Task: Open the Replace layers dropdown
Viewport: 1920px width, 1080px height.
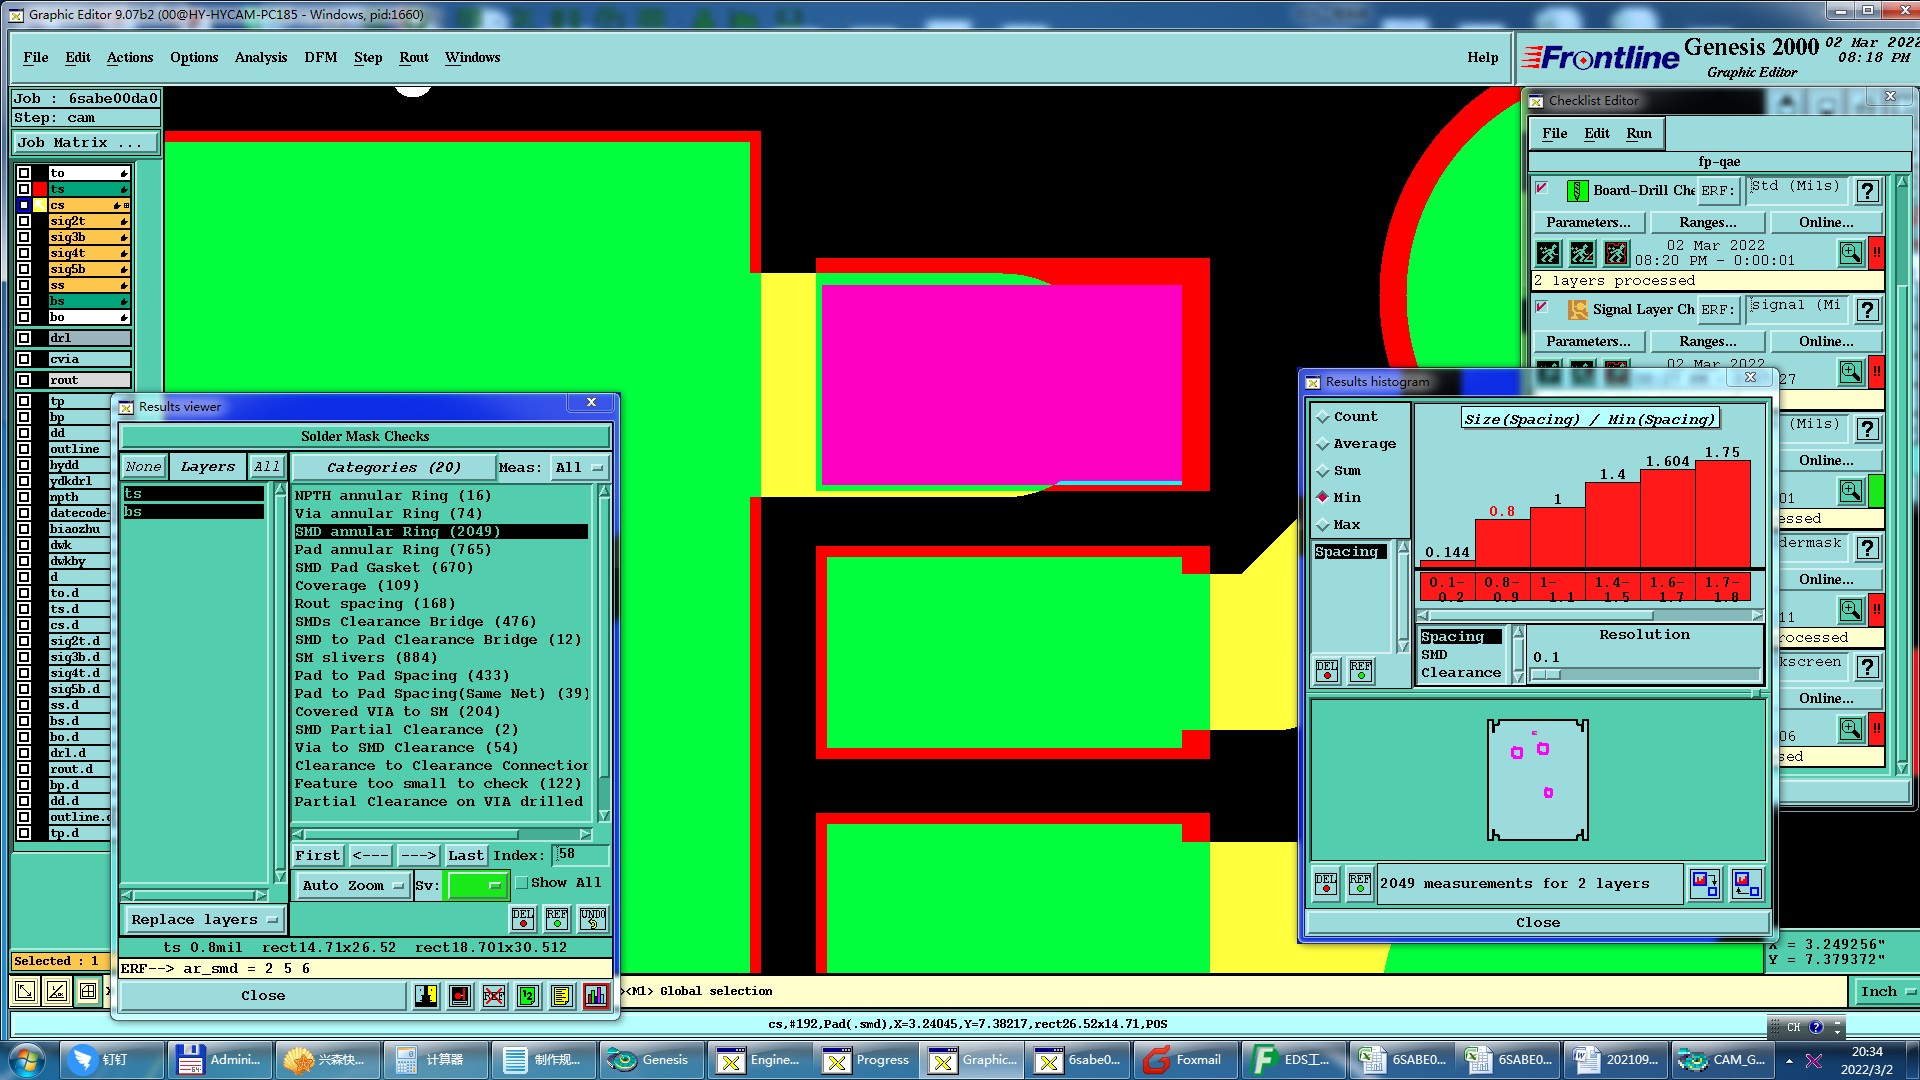Action: coord(204,920)
